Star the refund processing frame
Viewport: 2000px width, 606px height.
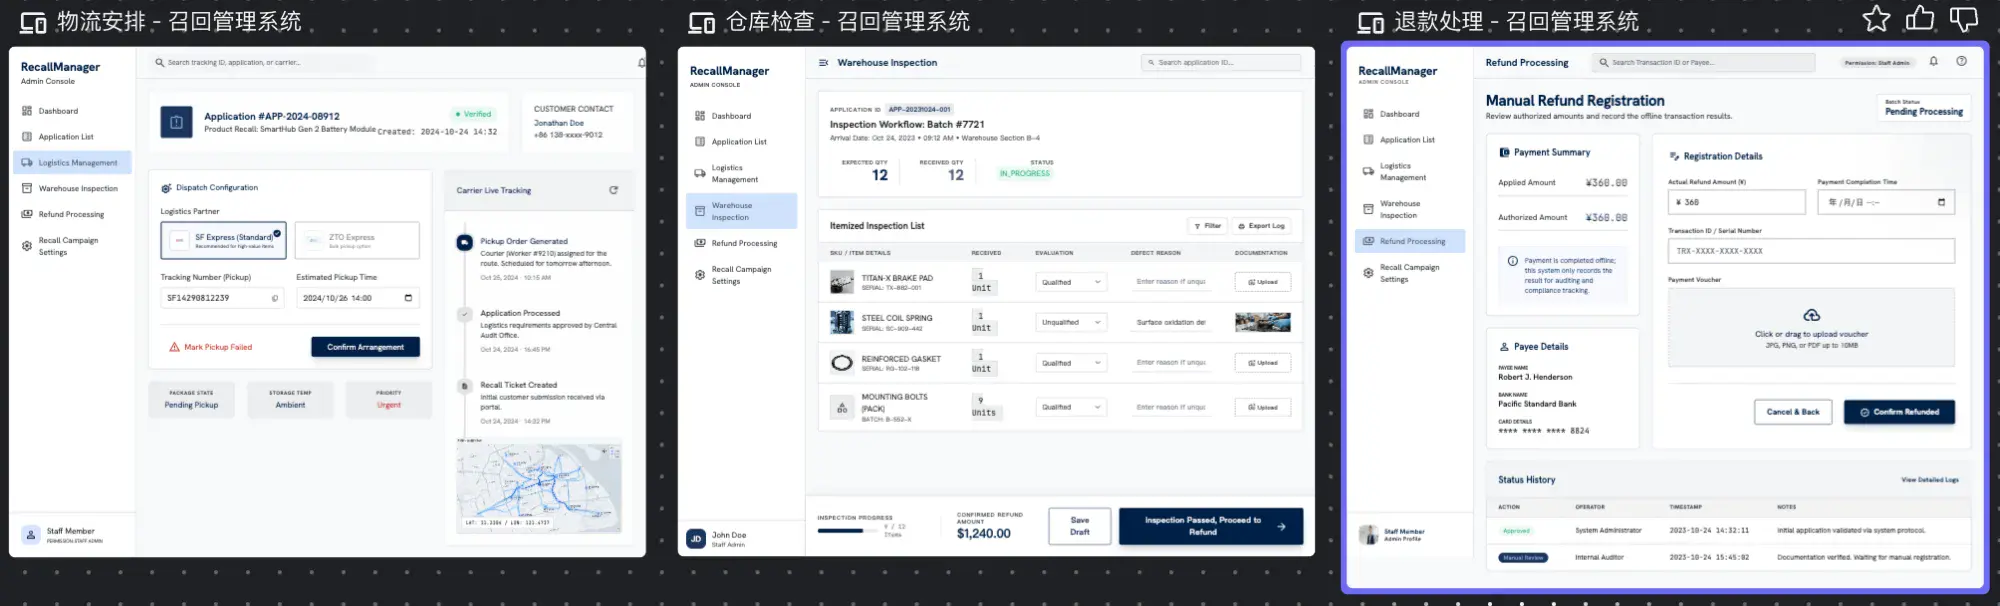pyautogui.click(x=1876, y=18)
